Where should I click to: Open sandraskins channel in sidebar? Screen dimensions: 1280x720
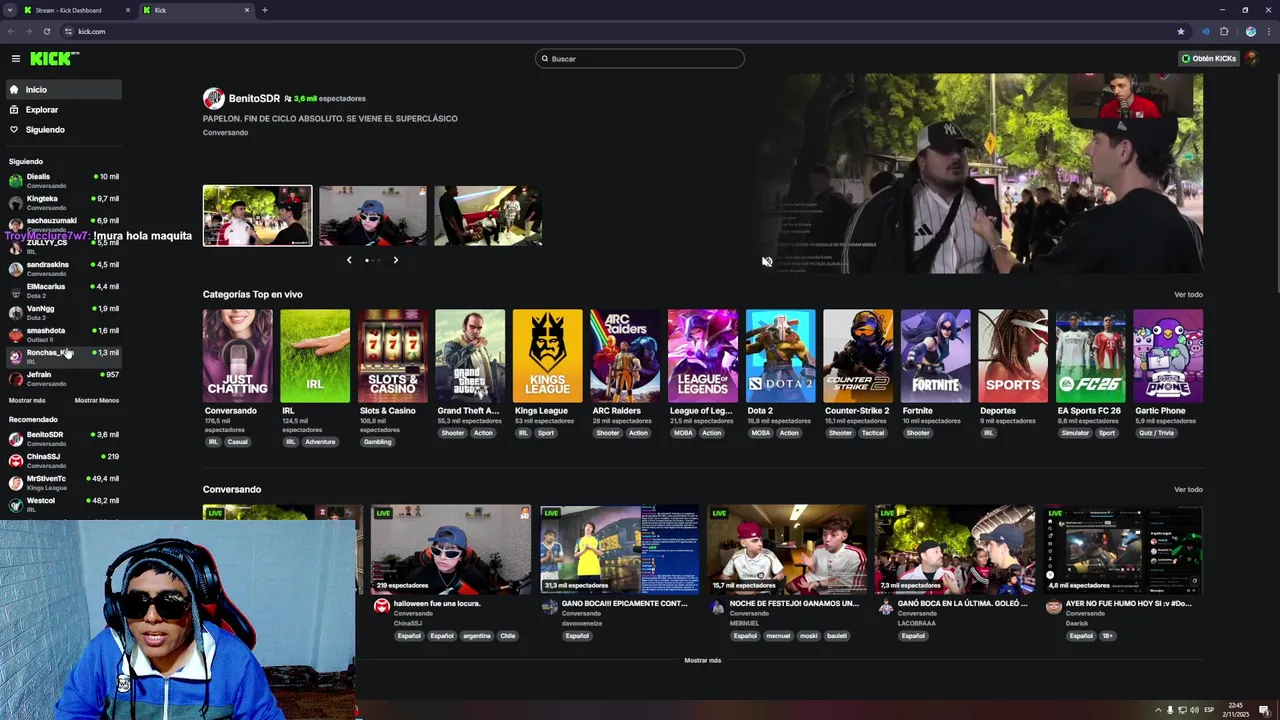[x=63, y=269]
